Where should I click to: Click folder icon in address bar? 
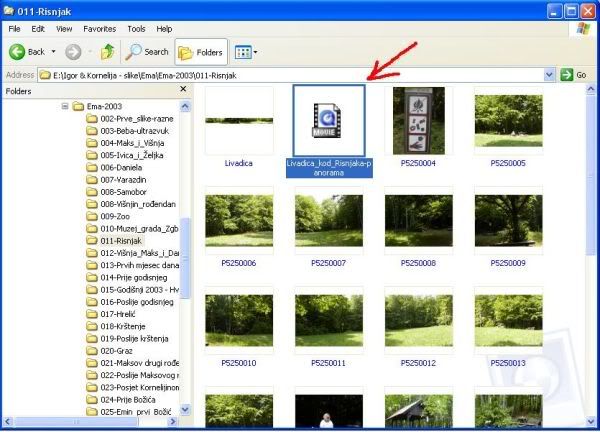coord(45,75)
